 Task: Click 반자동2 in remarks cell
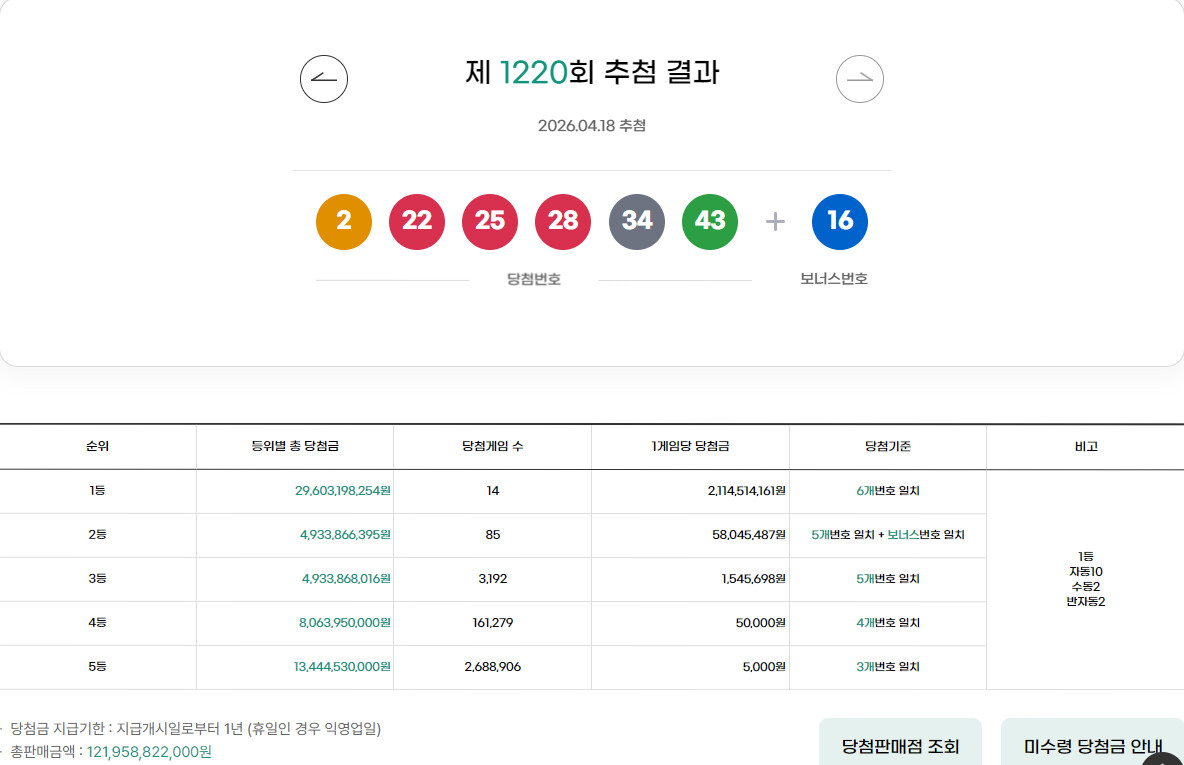point(1086,602)
